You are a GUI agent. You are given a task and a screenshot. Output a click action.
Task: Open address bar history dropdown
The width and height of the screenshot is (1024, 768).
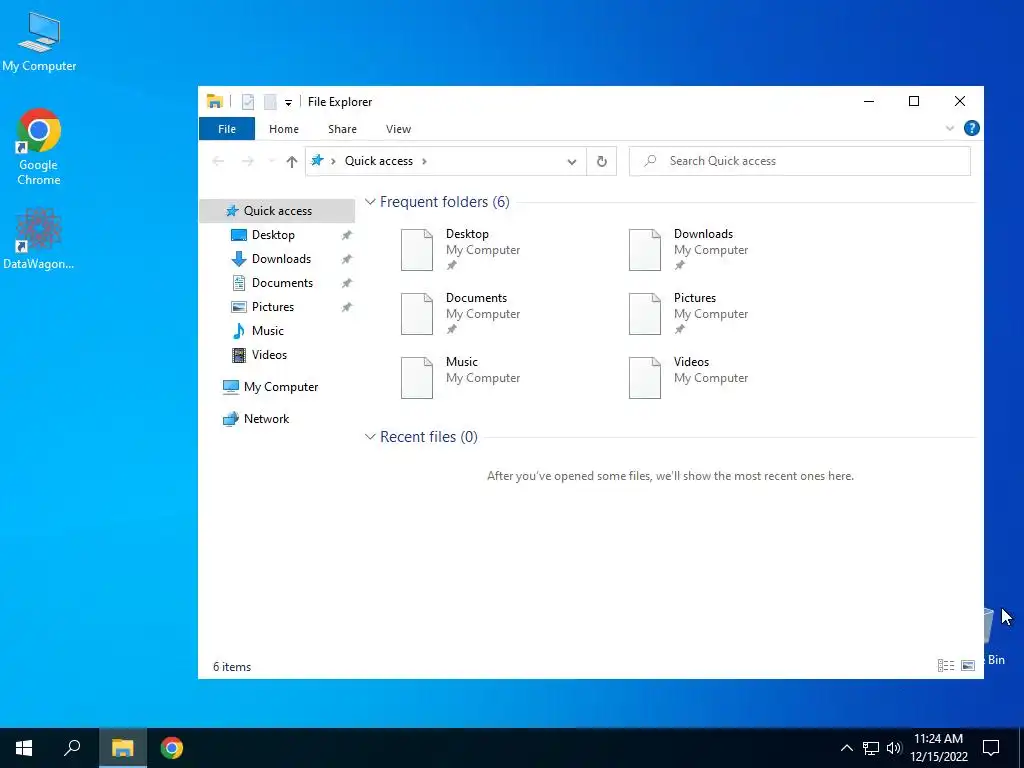(572, 162)
